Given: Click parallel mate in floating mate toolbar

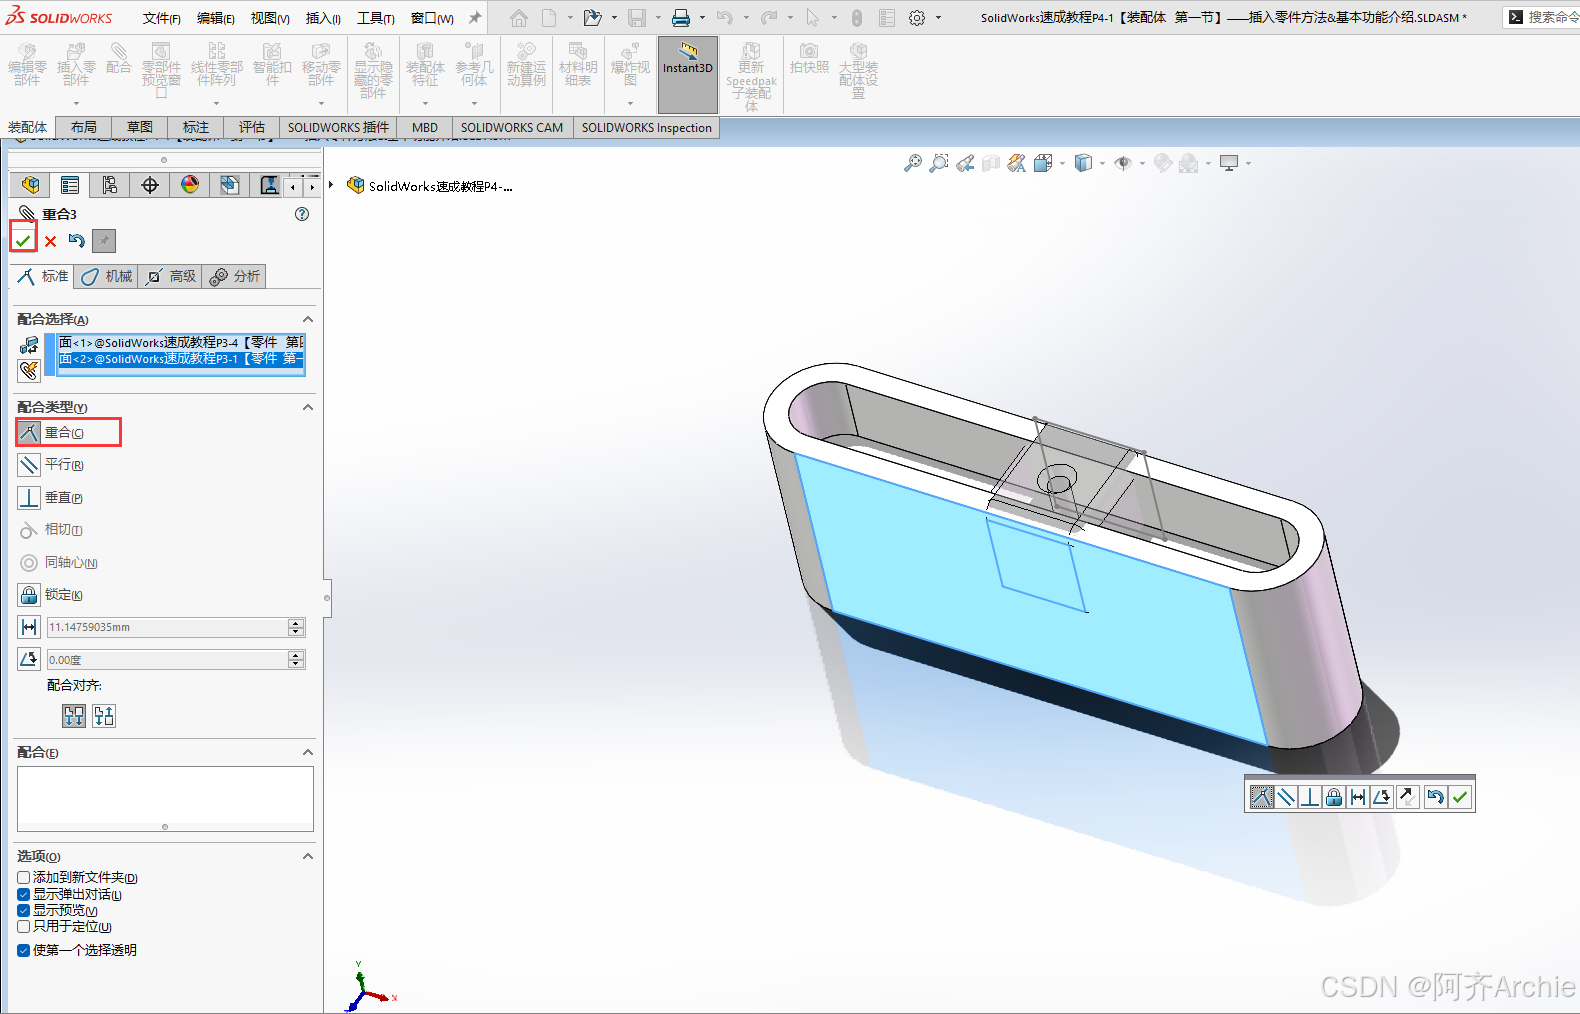Looking at the screenshot, I should (x=1286, y=797).
